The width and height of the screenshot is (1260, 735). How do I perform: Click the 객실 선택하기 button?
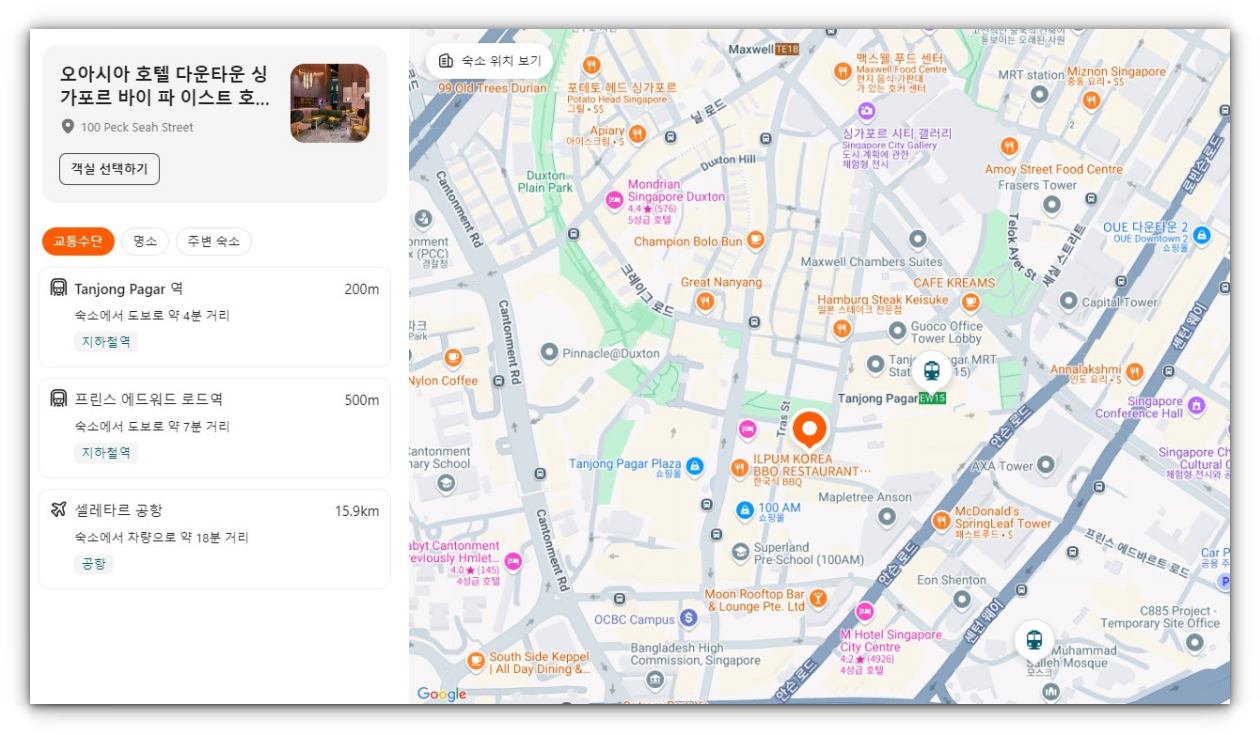click(110, 169)
